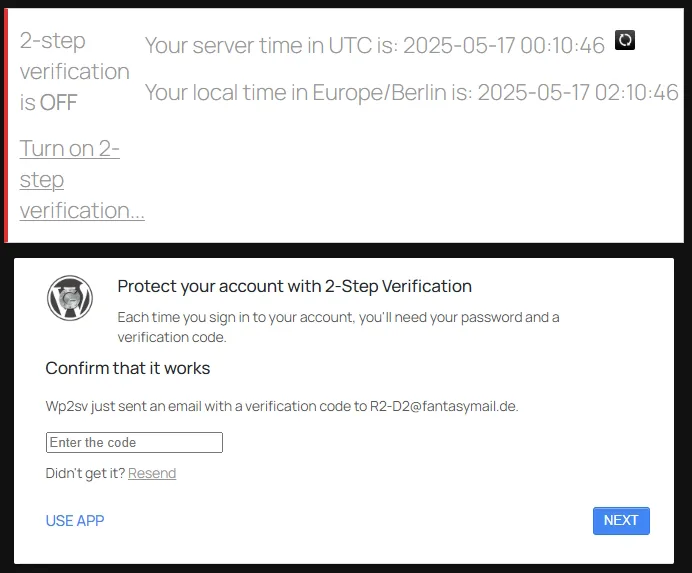This screenshot has height=573, width=692.
Task: Click the 'Your local time in Europe/Berlin is:' label
Action: [308, 93]
